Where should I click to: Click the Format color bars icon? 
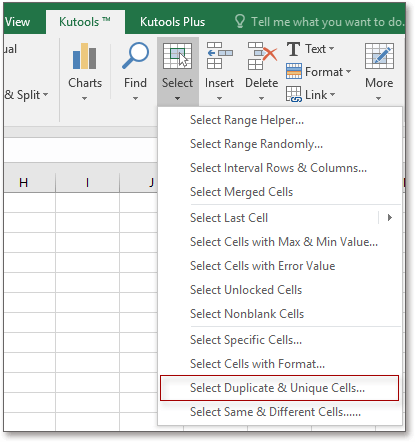[294, 71]
